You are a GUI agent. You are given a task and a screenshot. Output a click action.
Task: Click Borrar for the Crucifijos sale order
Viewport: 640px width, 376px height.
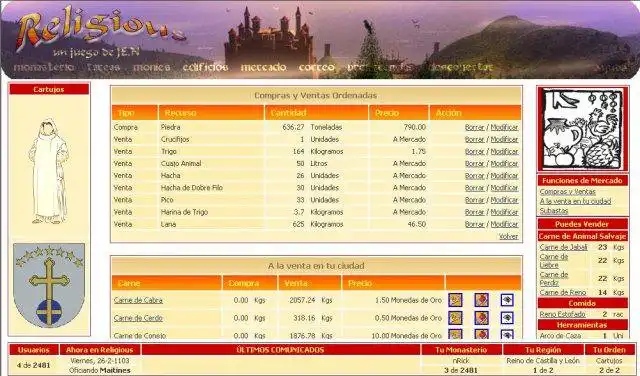tap(475, 140)
